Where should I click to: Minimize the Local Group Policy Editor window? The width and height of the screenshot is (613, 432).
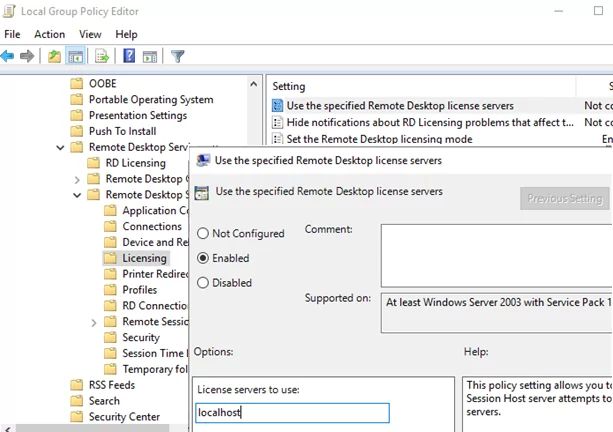559,11
